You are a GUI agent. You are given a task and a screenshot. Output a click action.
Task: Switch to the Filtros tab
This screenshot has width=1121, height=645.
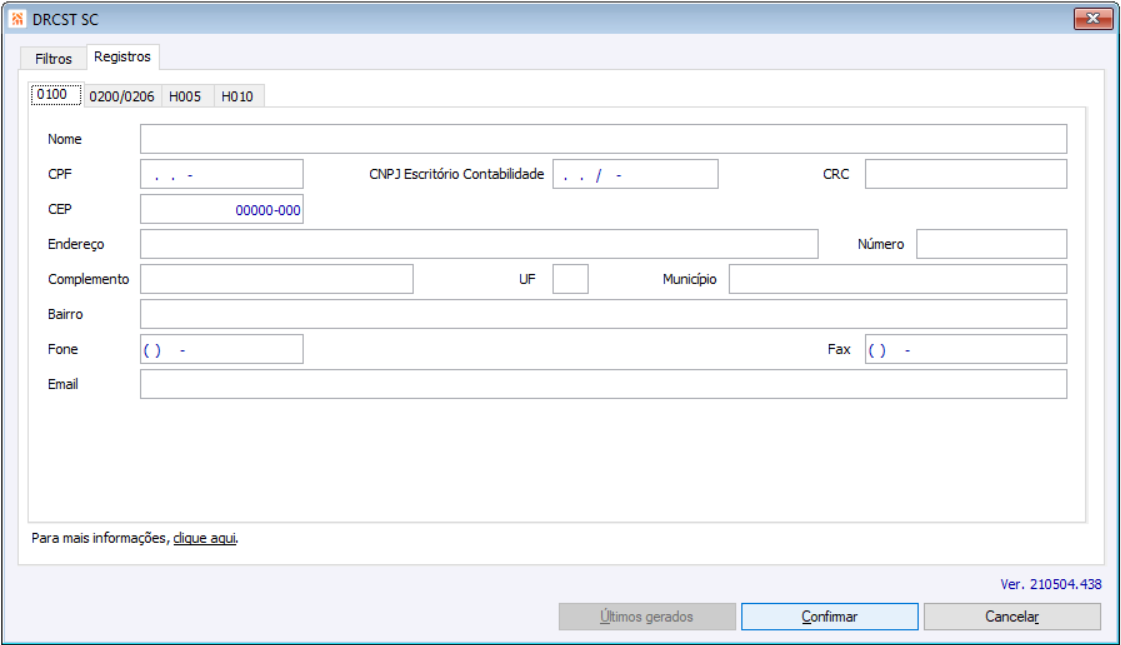pyautogui.click(x=54, y=59)
